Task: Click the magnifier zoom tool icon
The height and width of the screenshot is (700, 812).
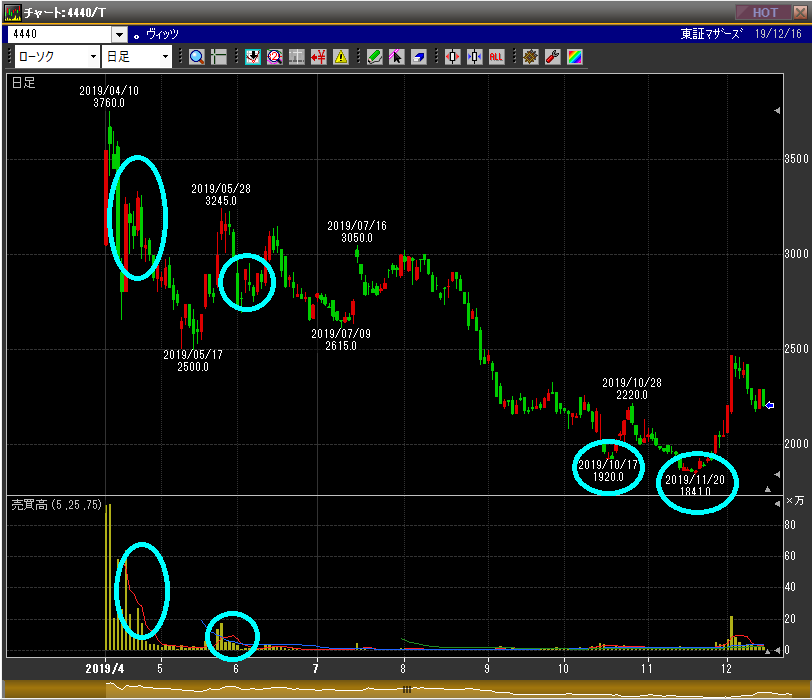Action: coord(196,57)
